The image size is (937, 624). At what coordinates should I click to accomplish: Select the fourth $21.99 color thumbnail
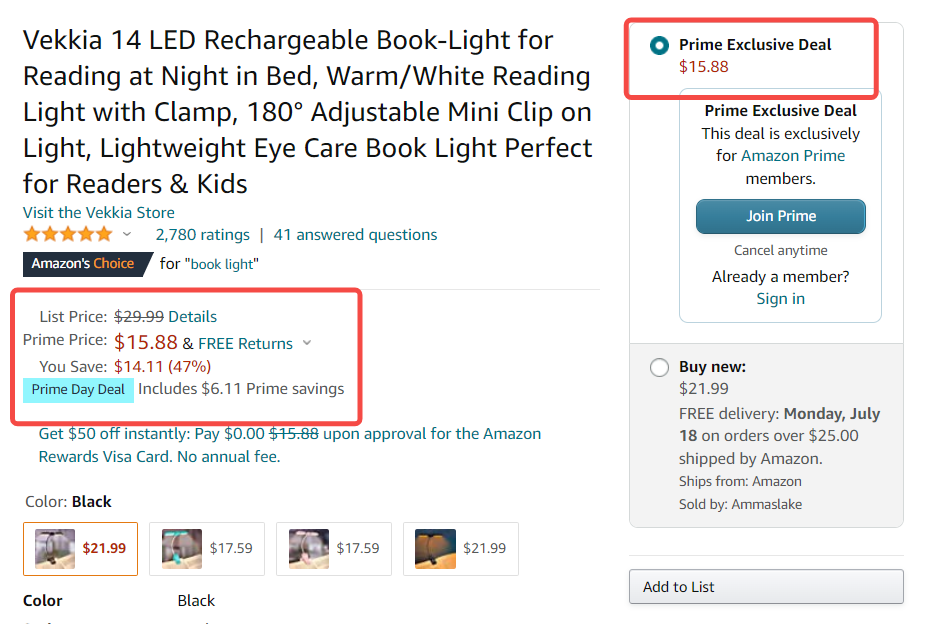pos(460,548)
